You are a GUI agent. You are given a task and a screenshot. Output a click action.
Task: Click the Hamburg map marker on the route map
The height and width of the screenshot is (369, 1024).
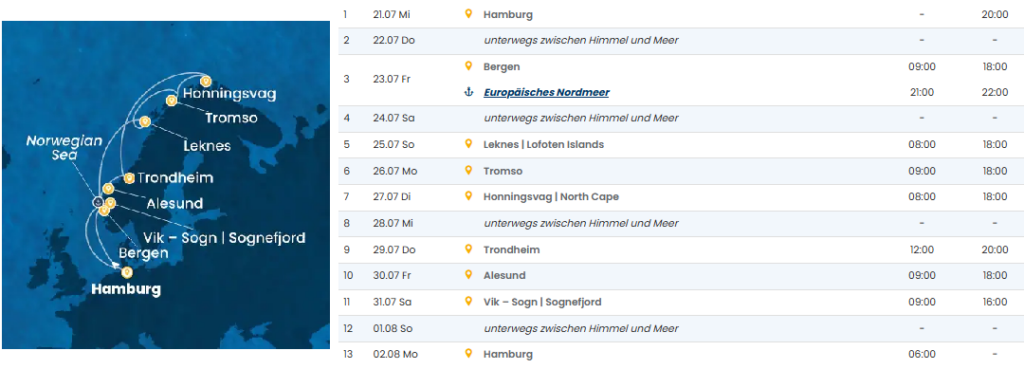tap(127, 272)
